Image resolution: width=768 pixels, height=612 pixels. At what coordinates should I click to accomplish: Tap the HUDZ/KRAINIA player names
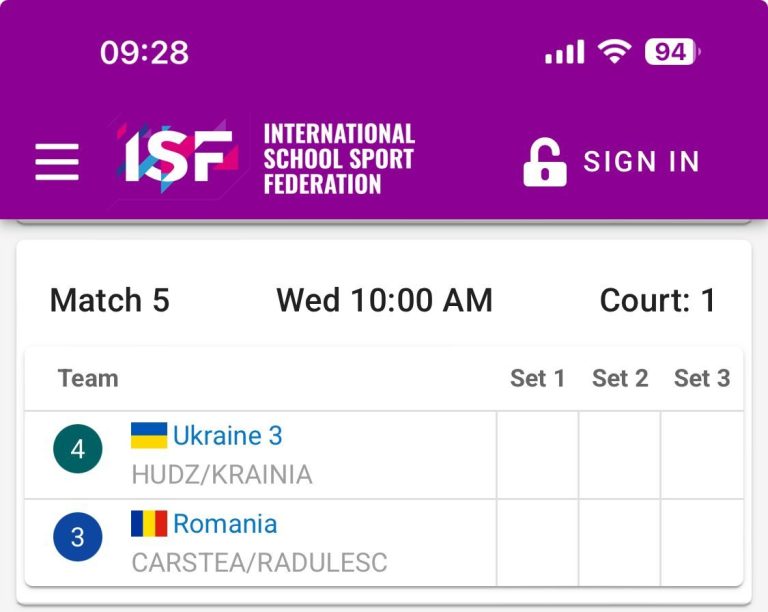point(222,474)
